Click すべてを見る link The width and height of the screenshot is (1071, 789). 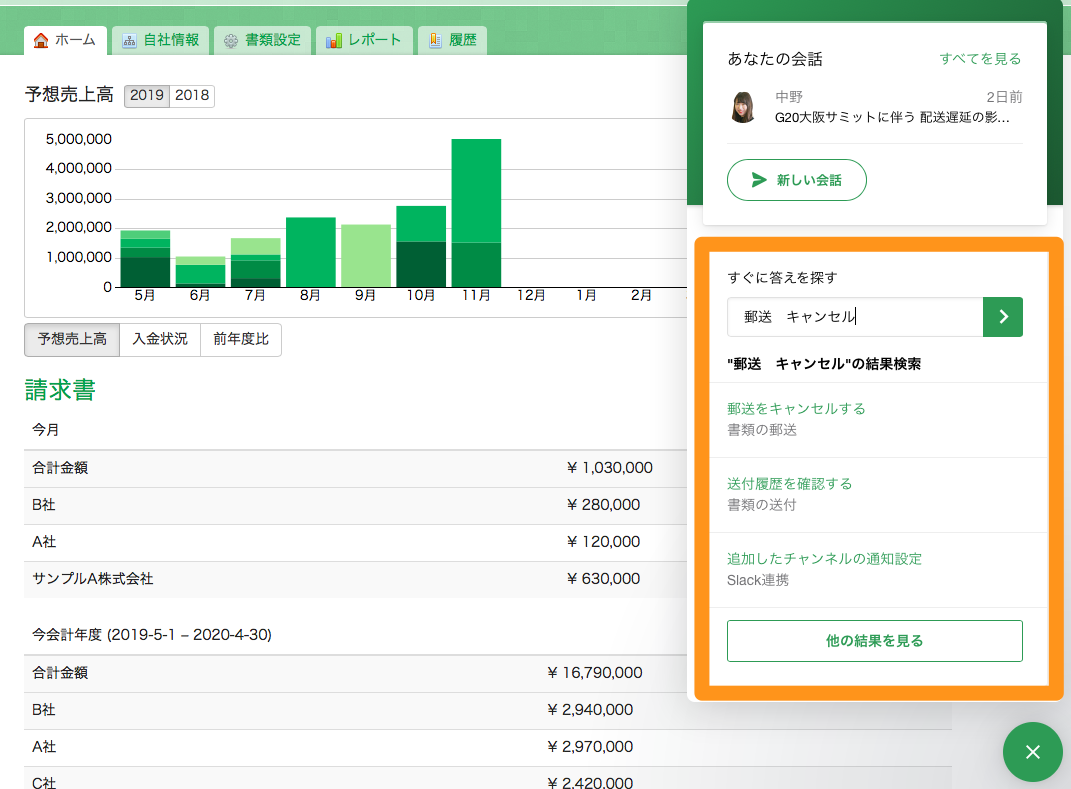980,59
